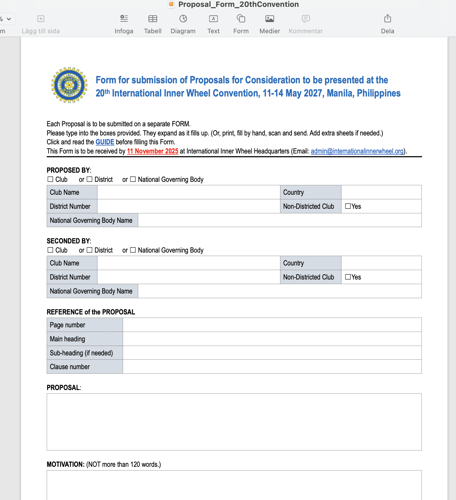The height and width of the screenshot is (500, 456).
Task: Tick Yes for Non-Districted Club in Proposed By
Action: click(348, 206)
